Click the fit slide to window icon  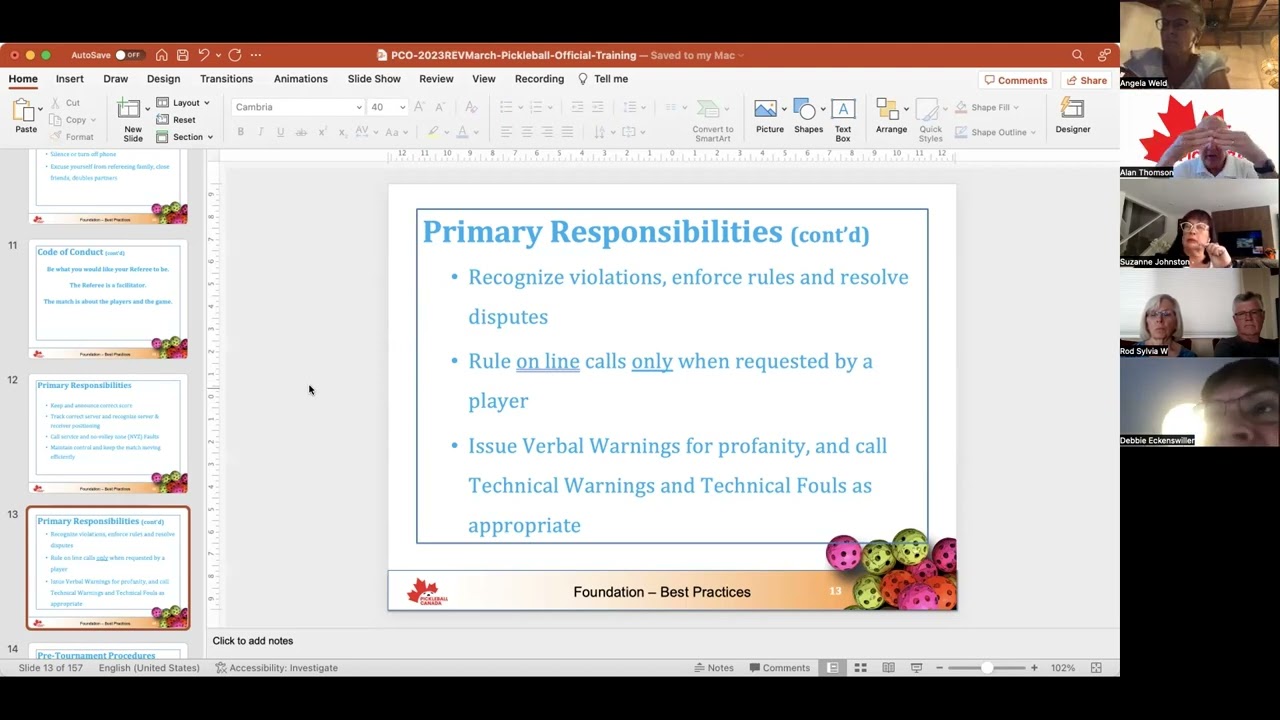(1096, 668)
